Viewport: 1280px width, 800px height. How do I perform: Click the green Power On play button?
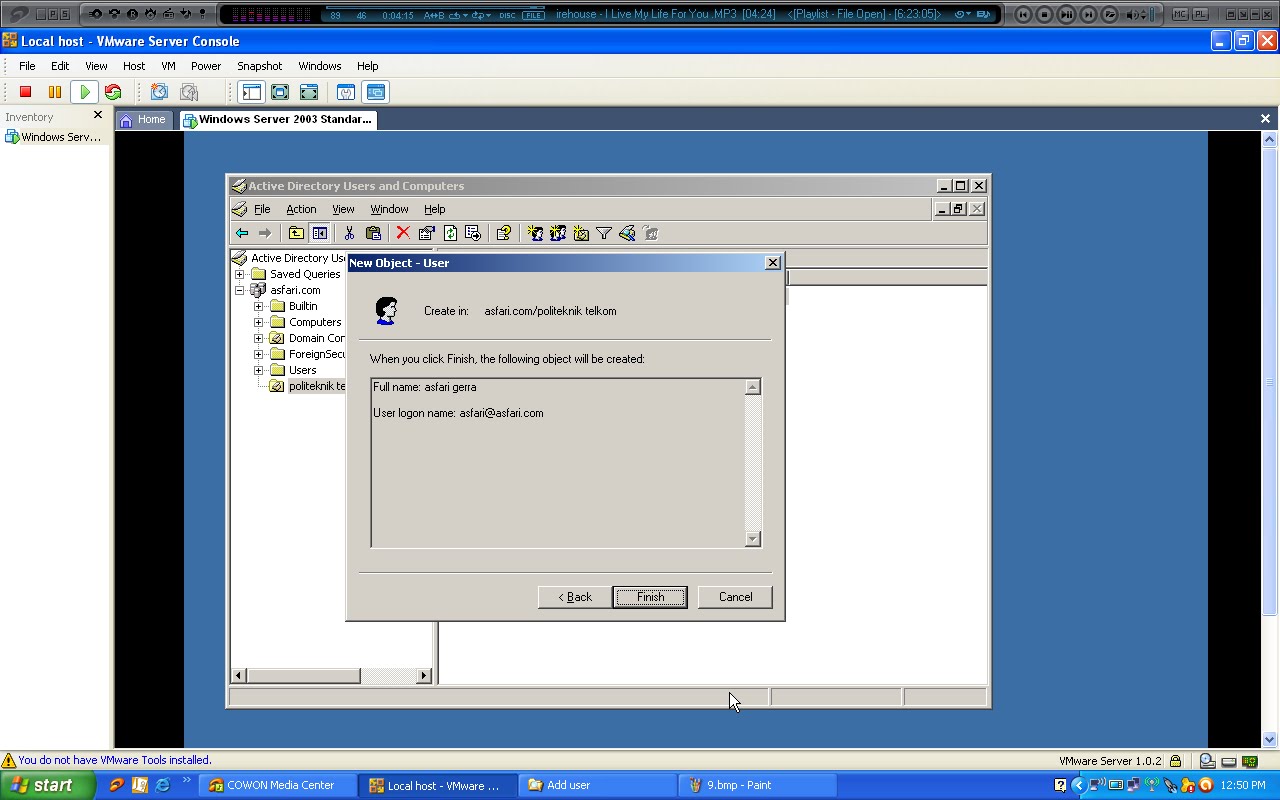(x=85, y=92)
